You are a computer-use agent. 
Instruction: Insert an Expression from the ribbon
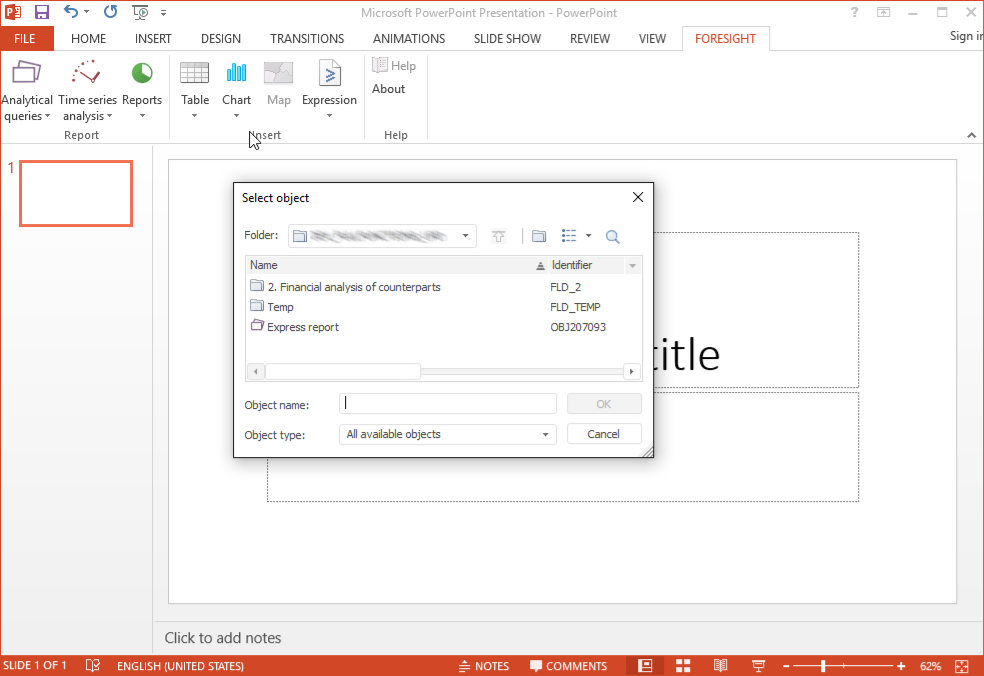coord(329,90)
